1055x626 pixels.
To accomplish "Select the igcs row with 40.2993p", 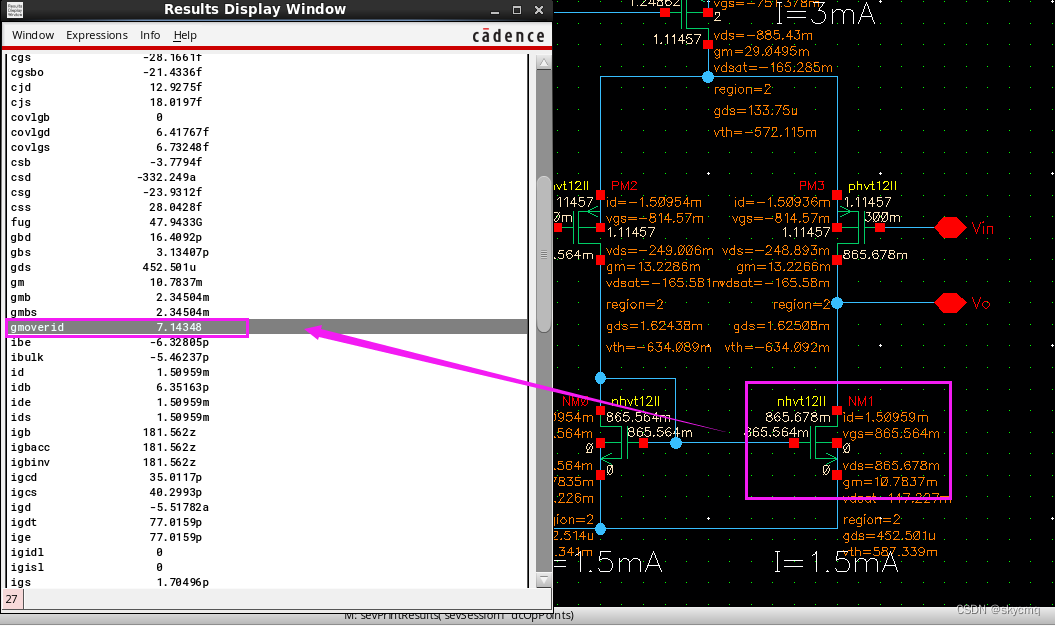I will click(x=266, y=492).
